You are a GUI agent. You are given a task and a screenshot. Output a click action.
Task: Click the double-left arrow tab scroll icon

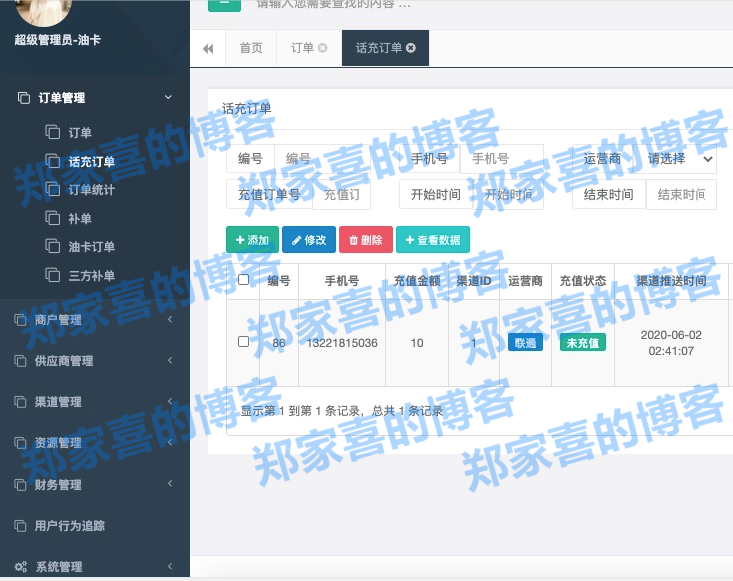208,49
